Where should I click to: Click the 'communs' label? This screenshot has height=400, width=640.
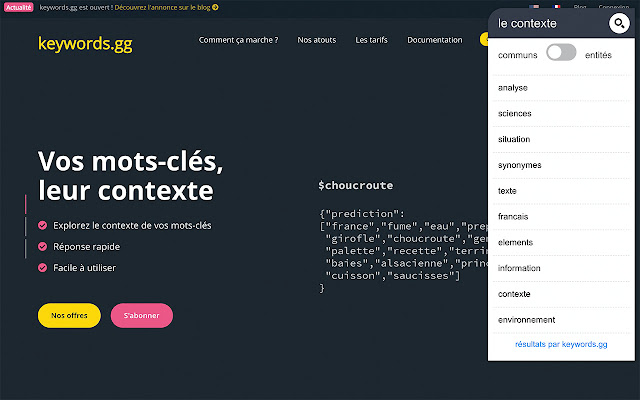[x=518, y=55]
